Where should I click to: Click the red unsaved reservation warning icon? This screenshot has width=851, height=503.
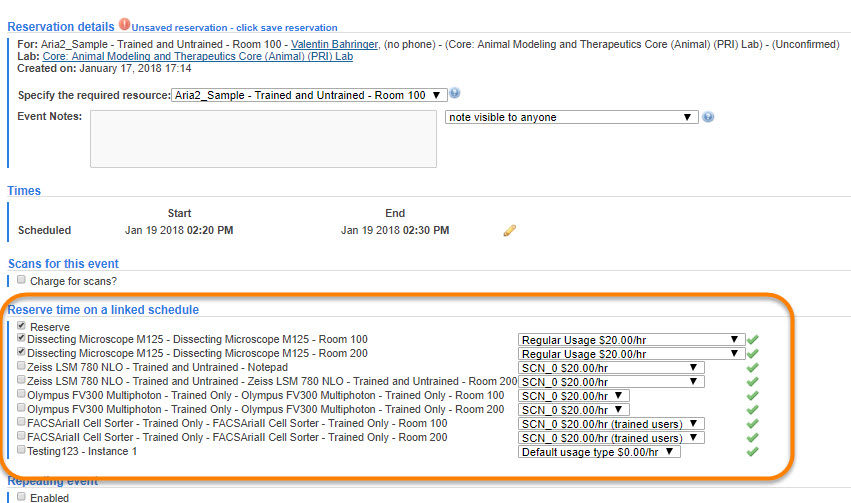coord(124,23)
